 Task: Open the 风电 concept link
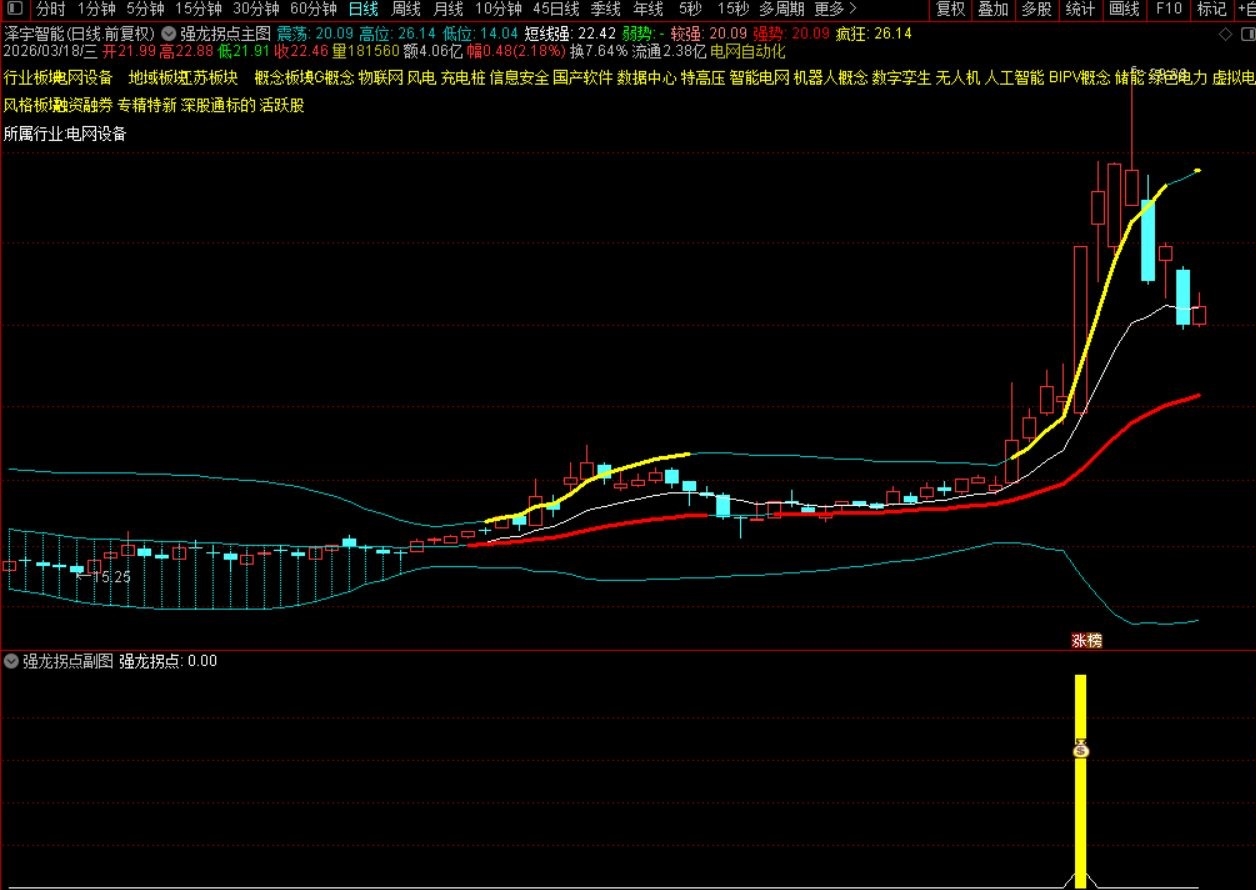(x=422, y=78)
